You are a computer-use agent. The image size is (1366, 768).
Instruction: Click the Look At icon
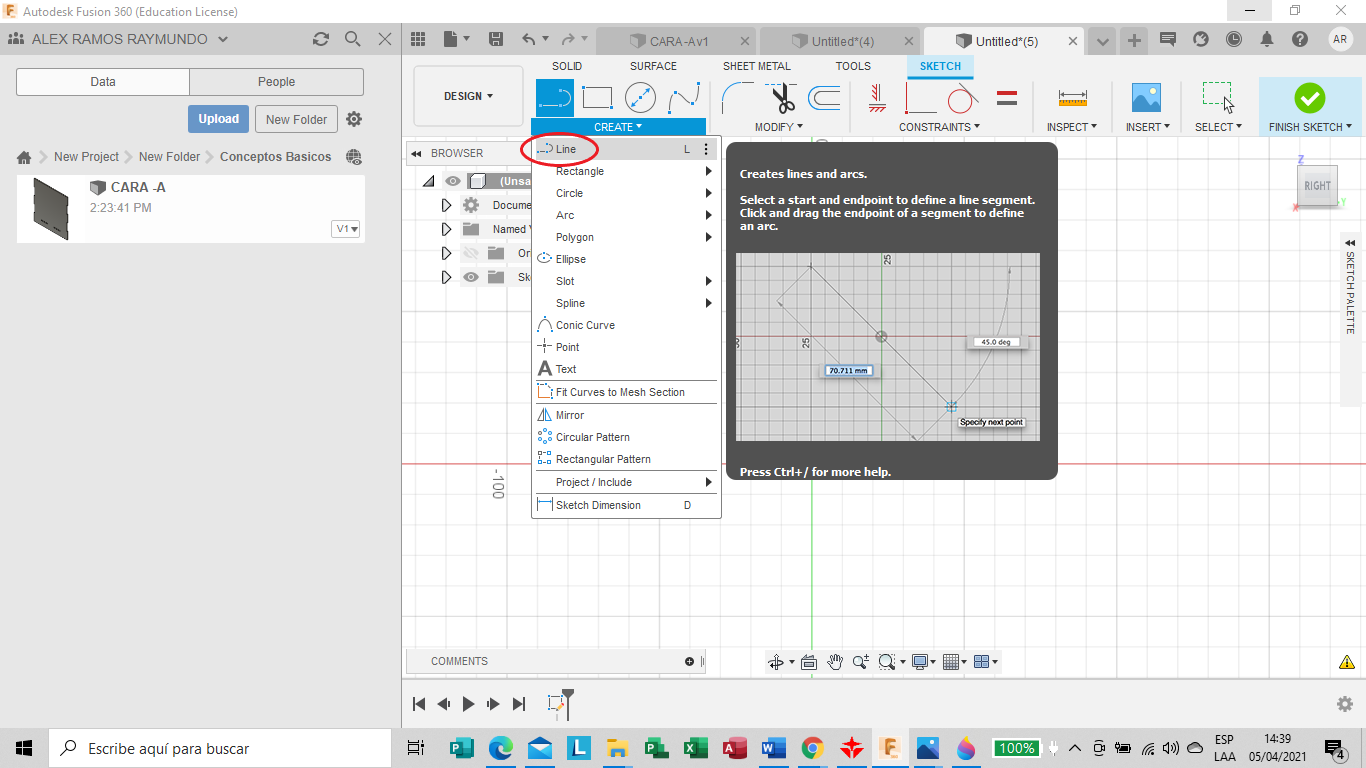(809, 662)
